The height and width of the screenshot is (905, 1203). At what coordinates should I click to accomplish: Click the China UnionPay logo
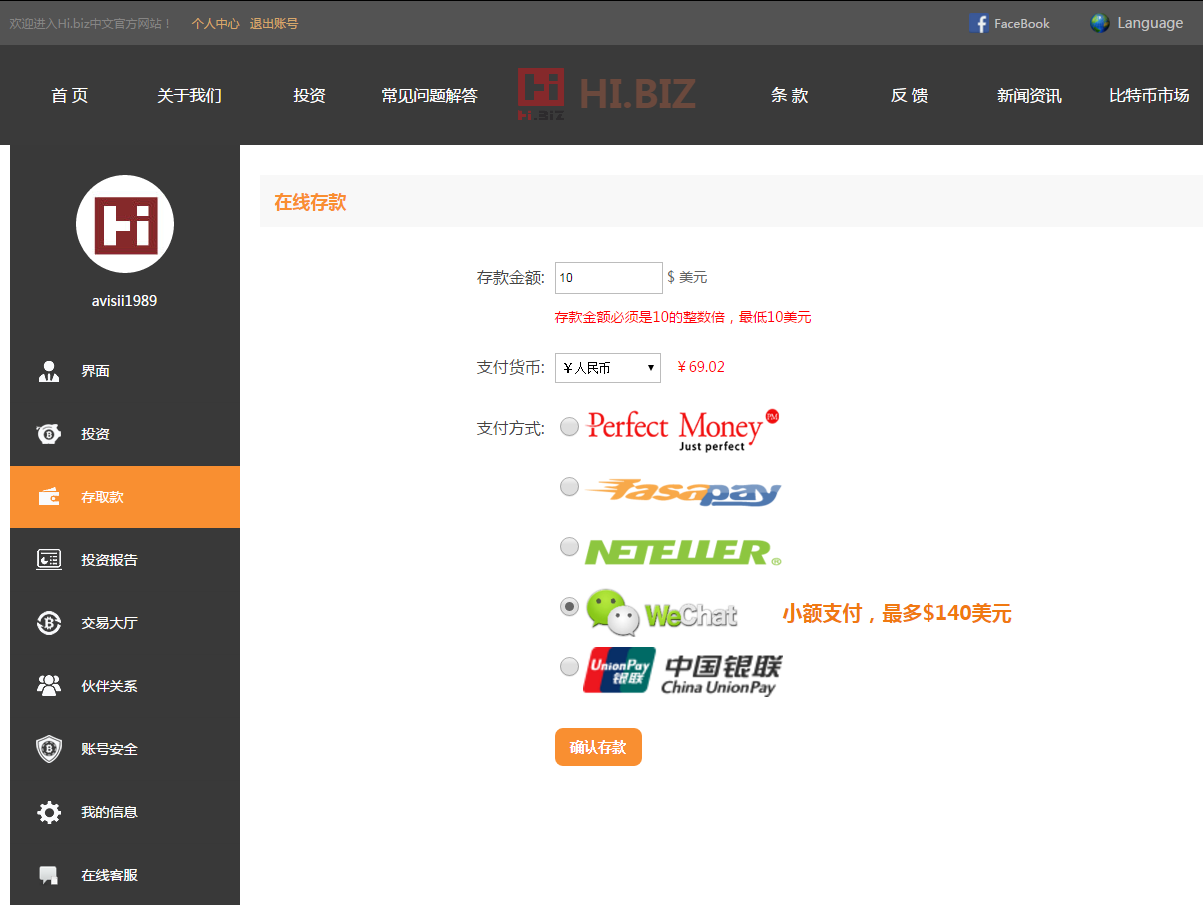pyautogui.click(x=683, y=670)
